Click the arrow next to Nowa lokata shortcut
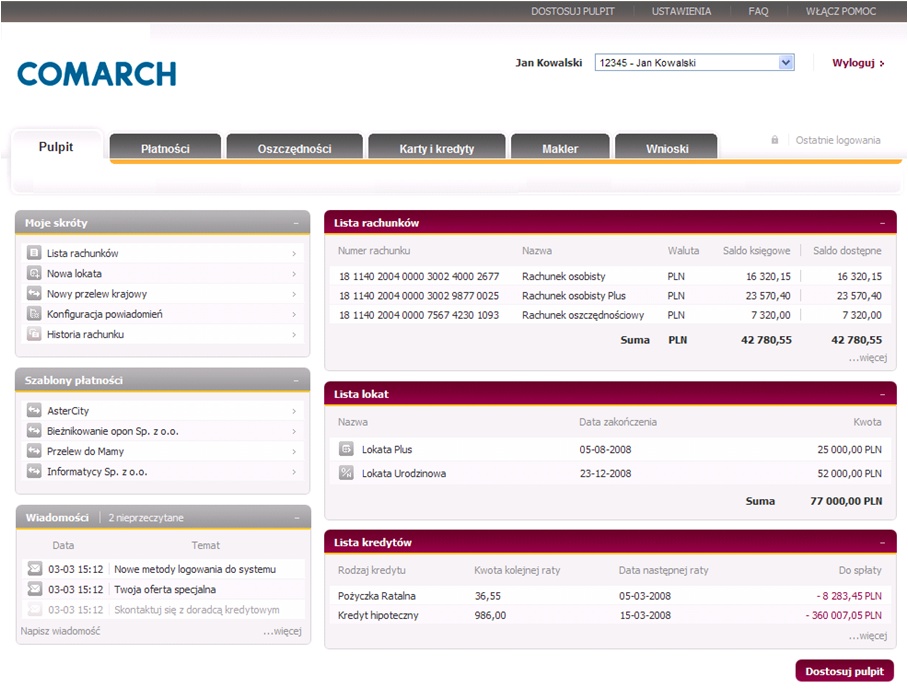Screen dimensions: 908x691 [294, 274]
